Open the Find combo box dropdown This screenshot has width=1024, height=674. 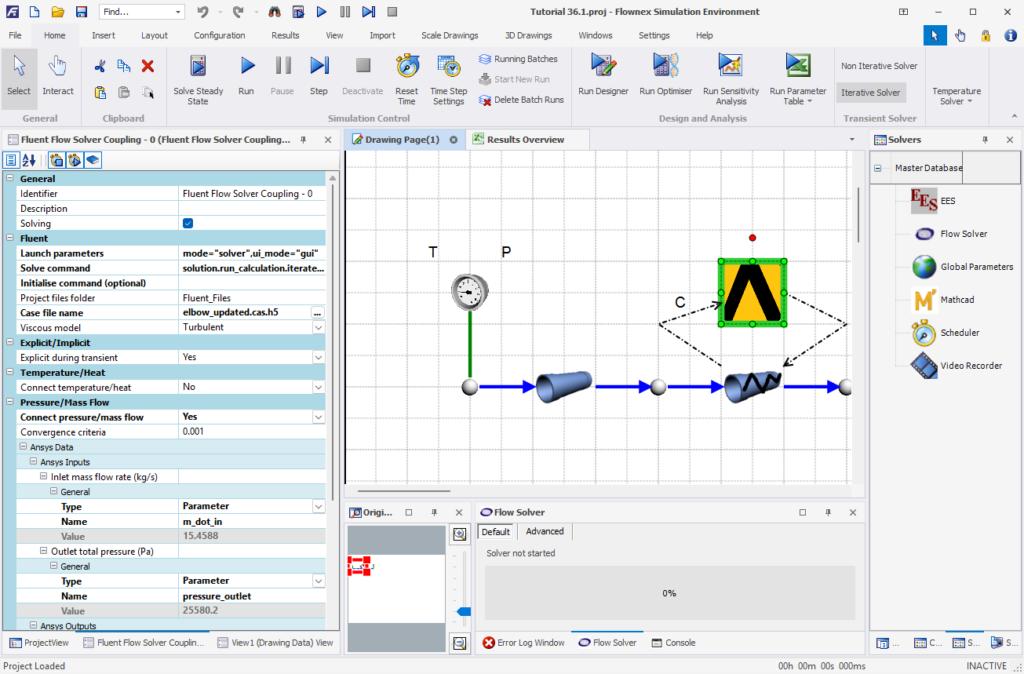click(x=178, y=12)
